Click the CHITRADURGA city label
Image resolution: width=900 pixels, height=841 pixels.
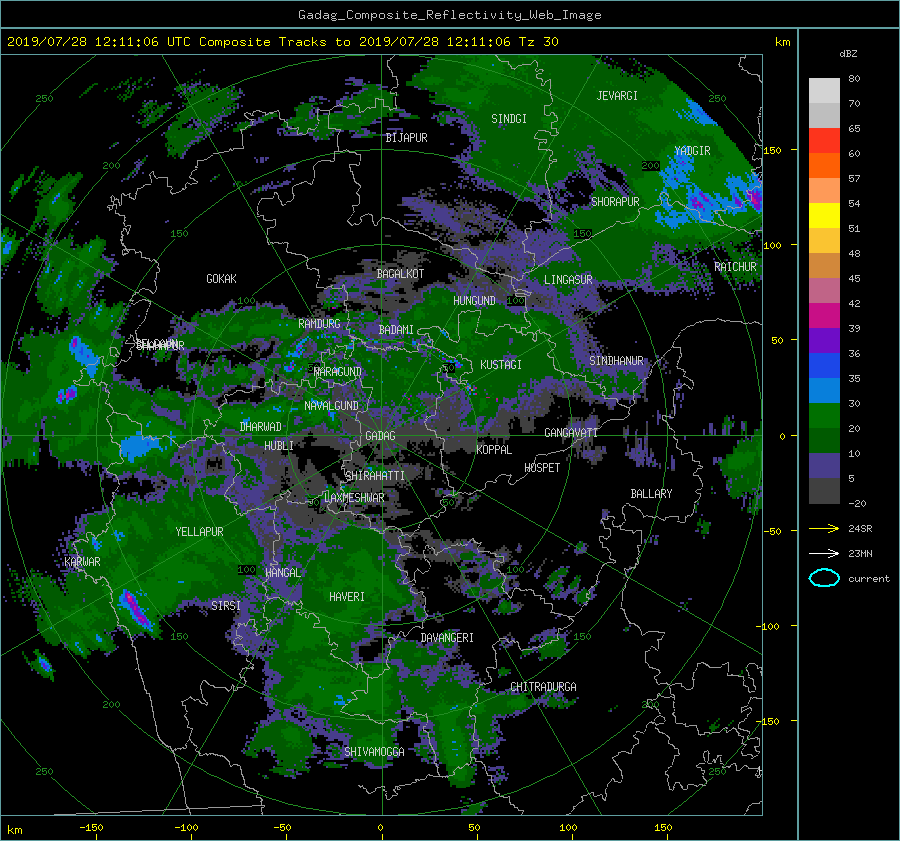tap(543, 687)
